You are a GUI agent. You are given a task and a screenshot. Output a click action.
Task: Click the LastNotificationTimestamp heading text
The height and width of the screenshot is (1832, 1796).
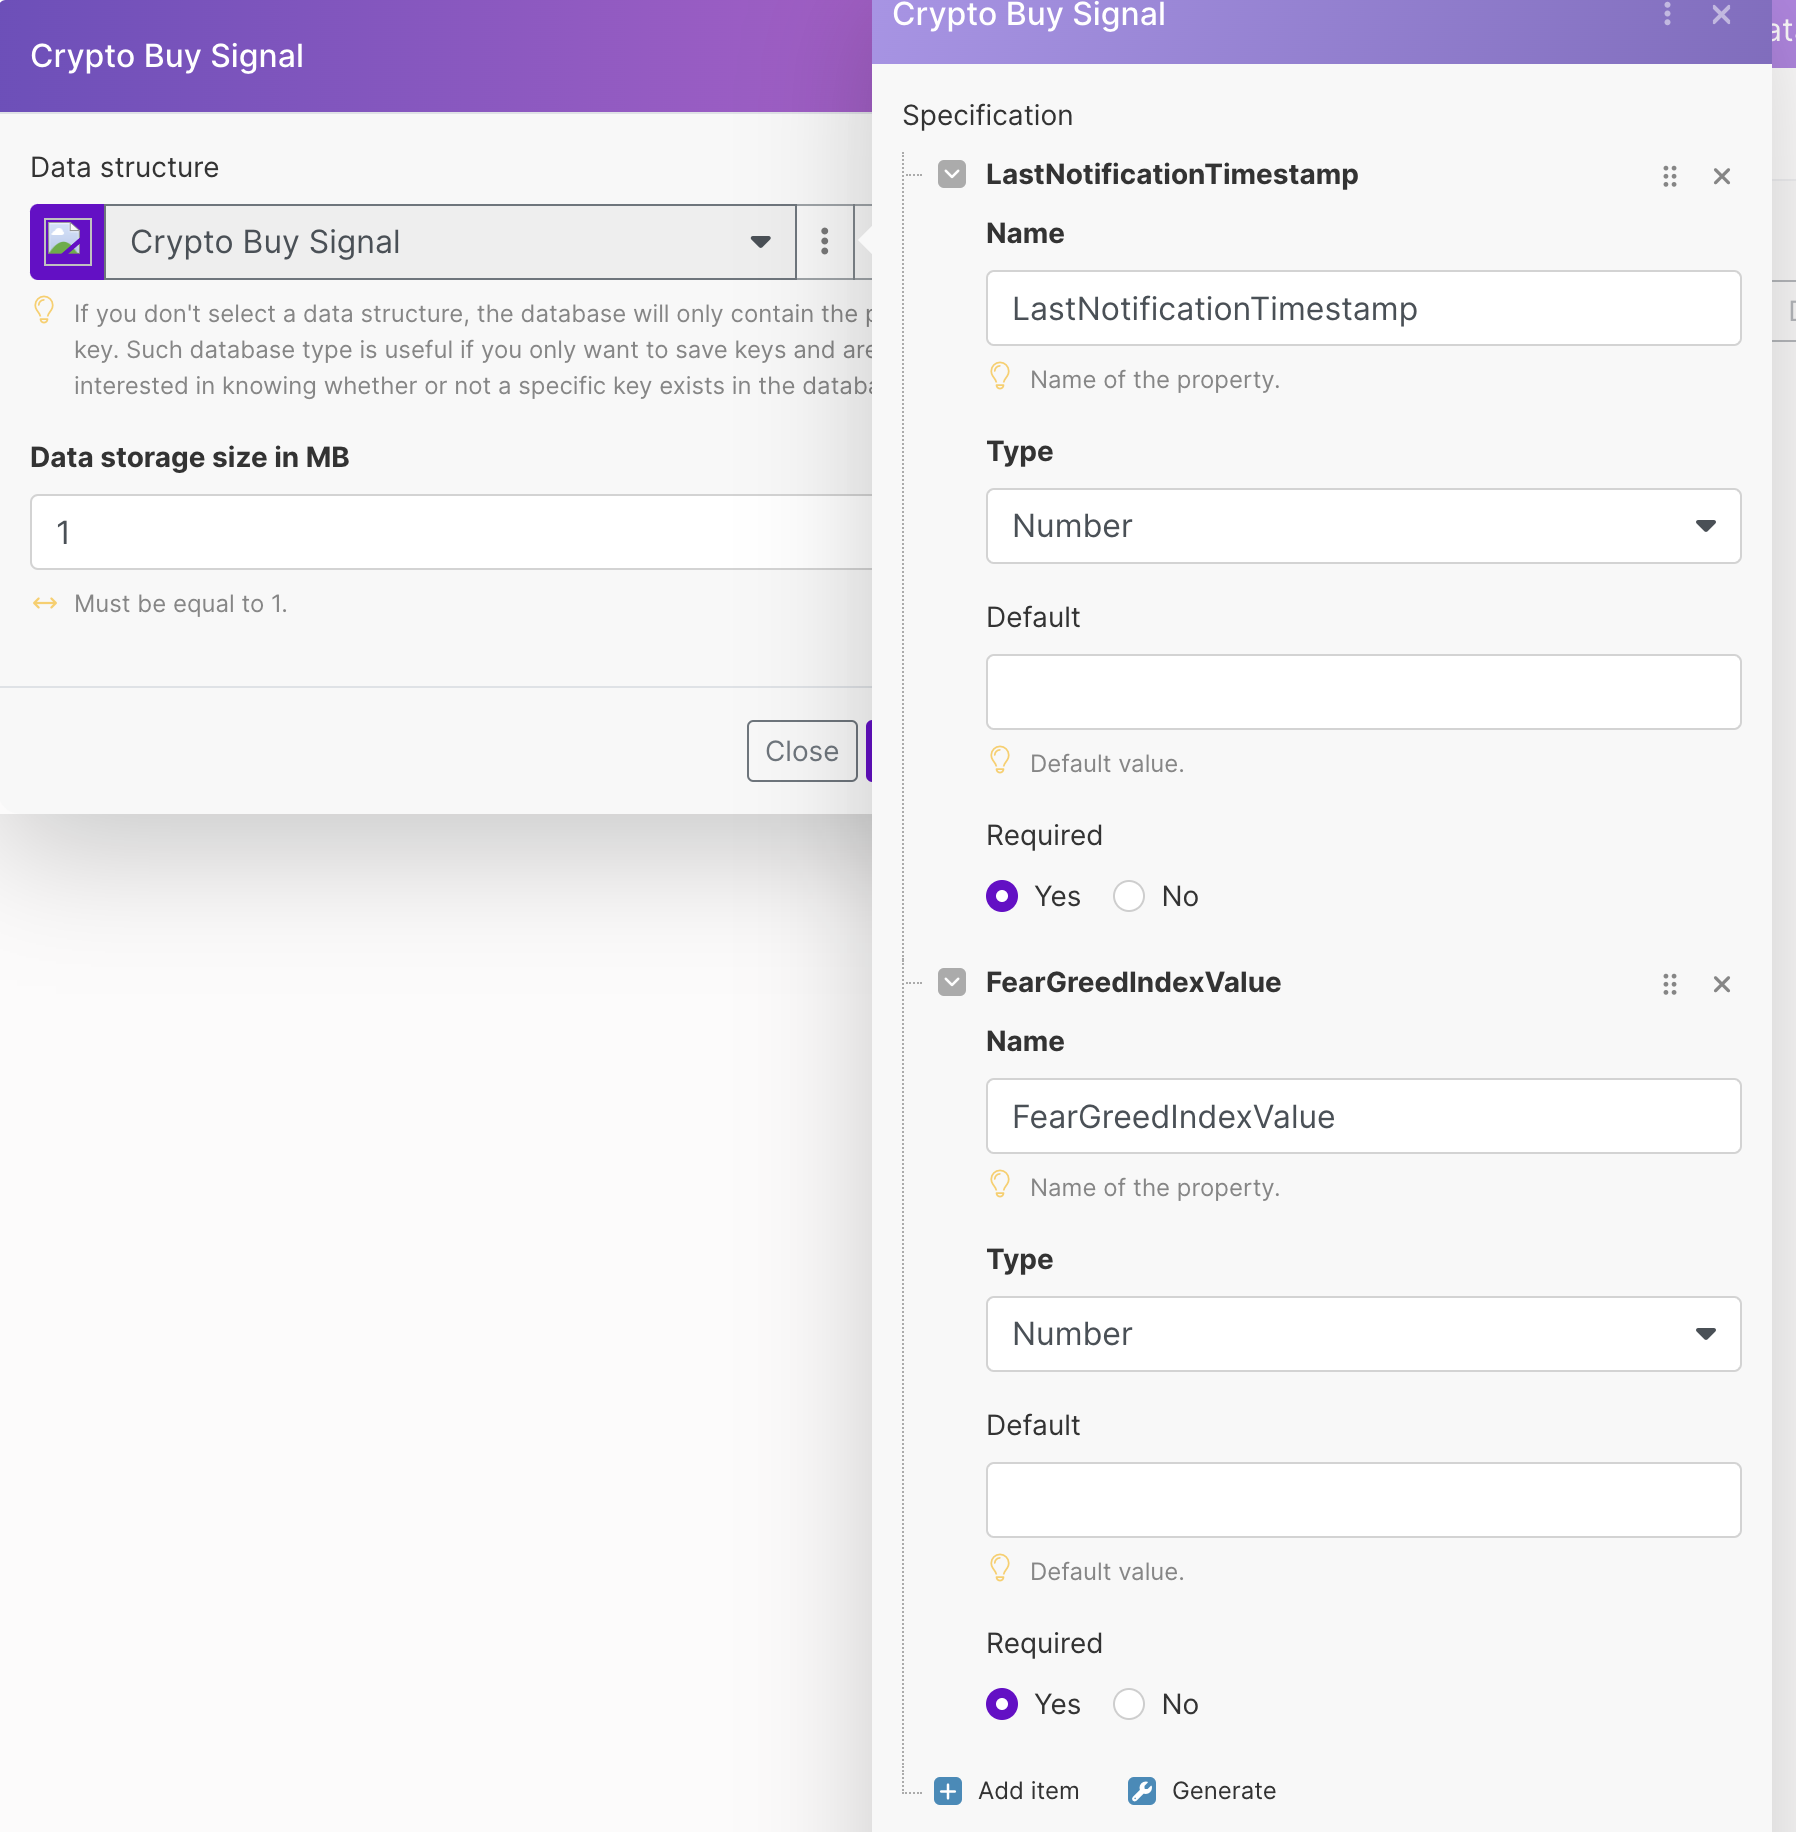[1172, 174]
